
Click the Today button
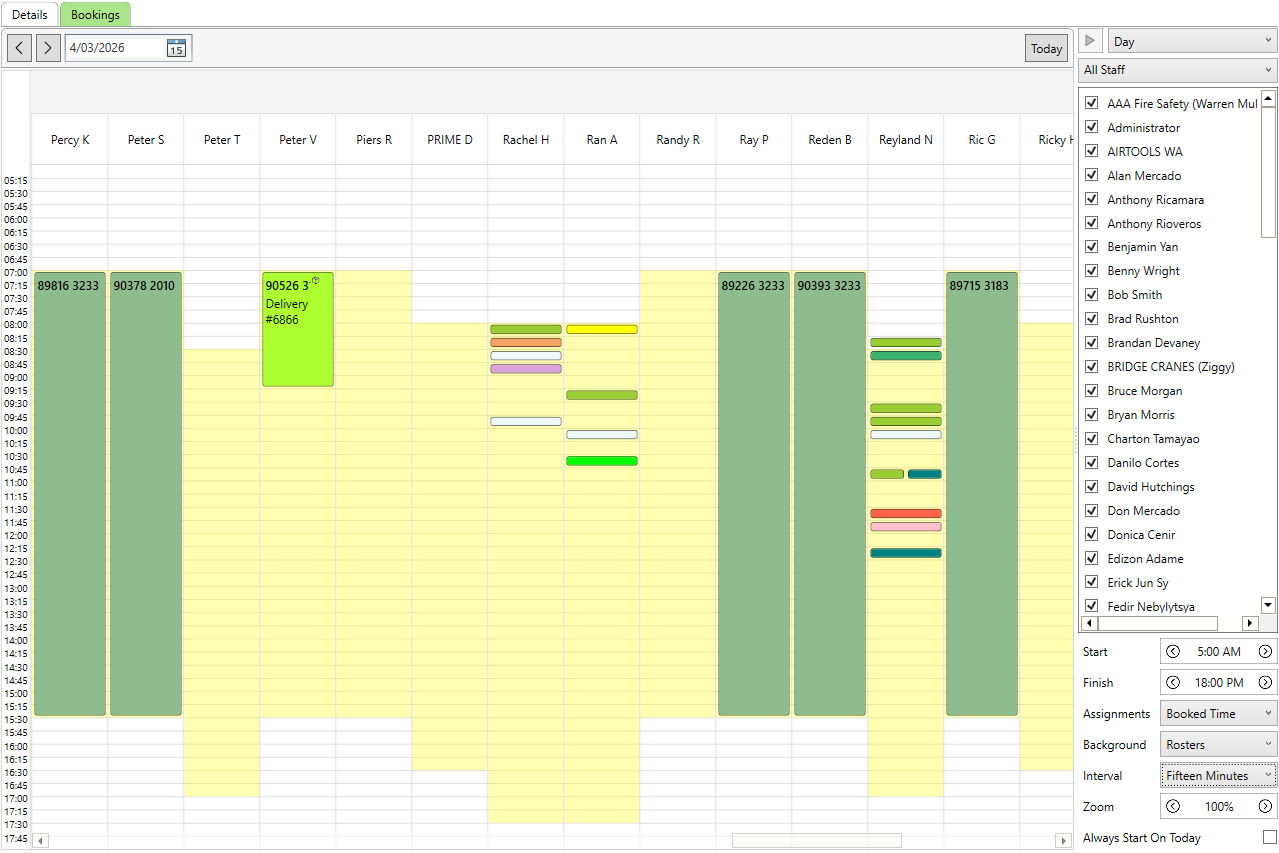(1046, 48)
